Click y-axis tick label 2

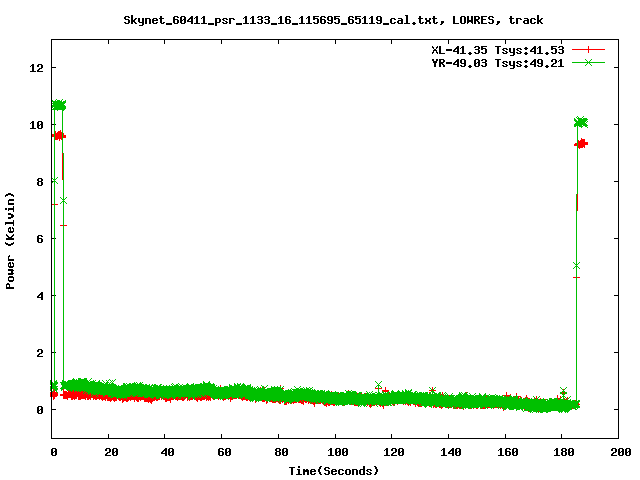[40, 353]
